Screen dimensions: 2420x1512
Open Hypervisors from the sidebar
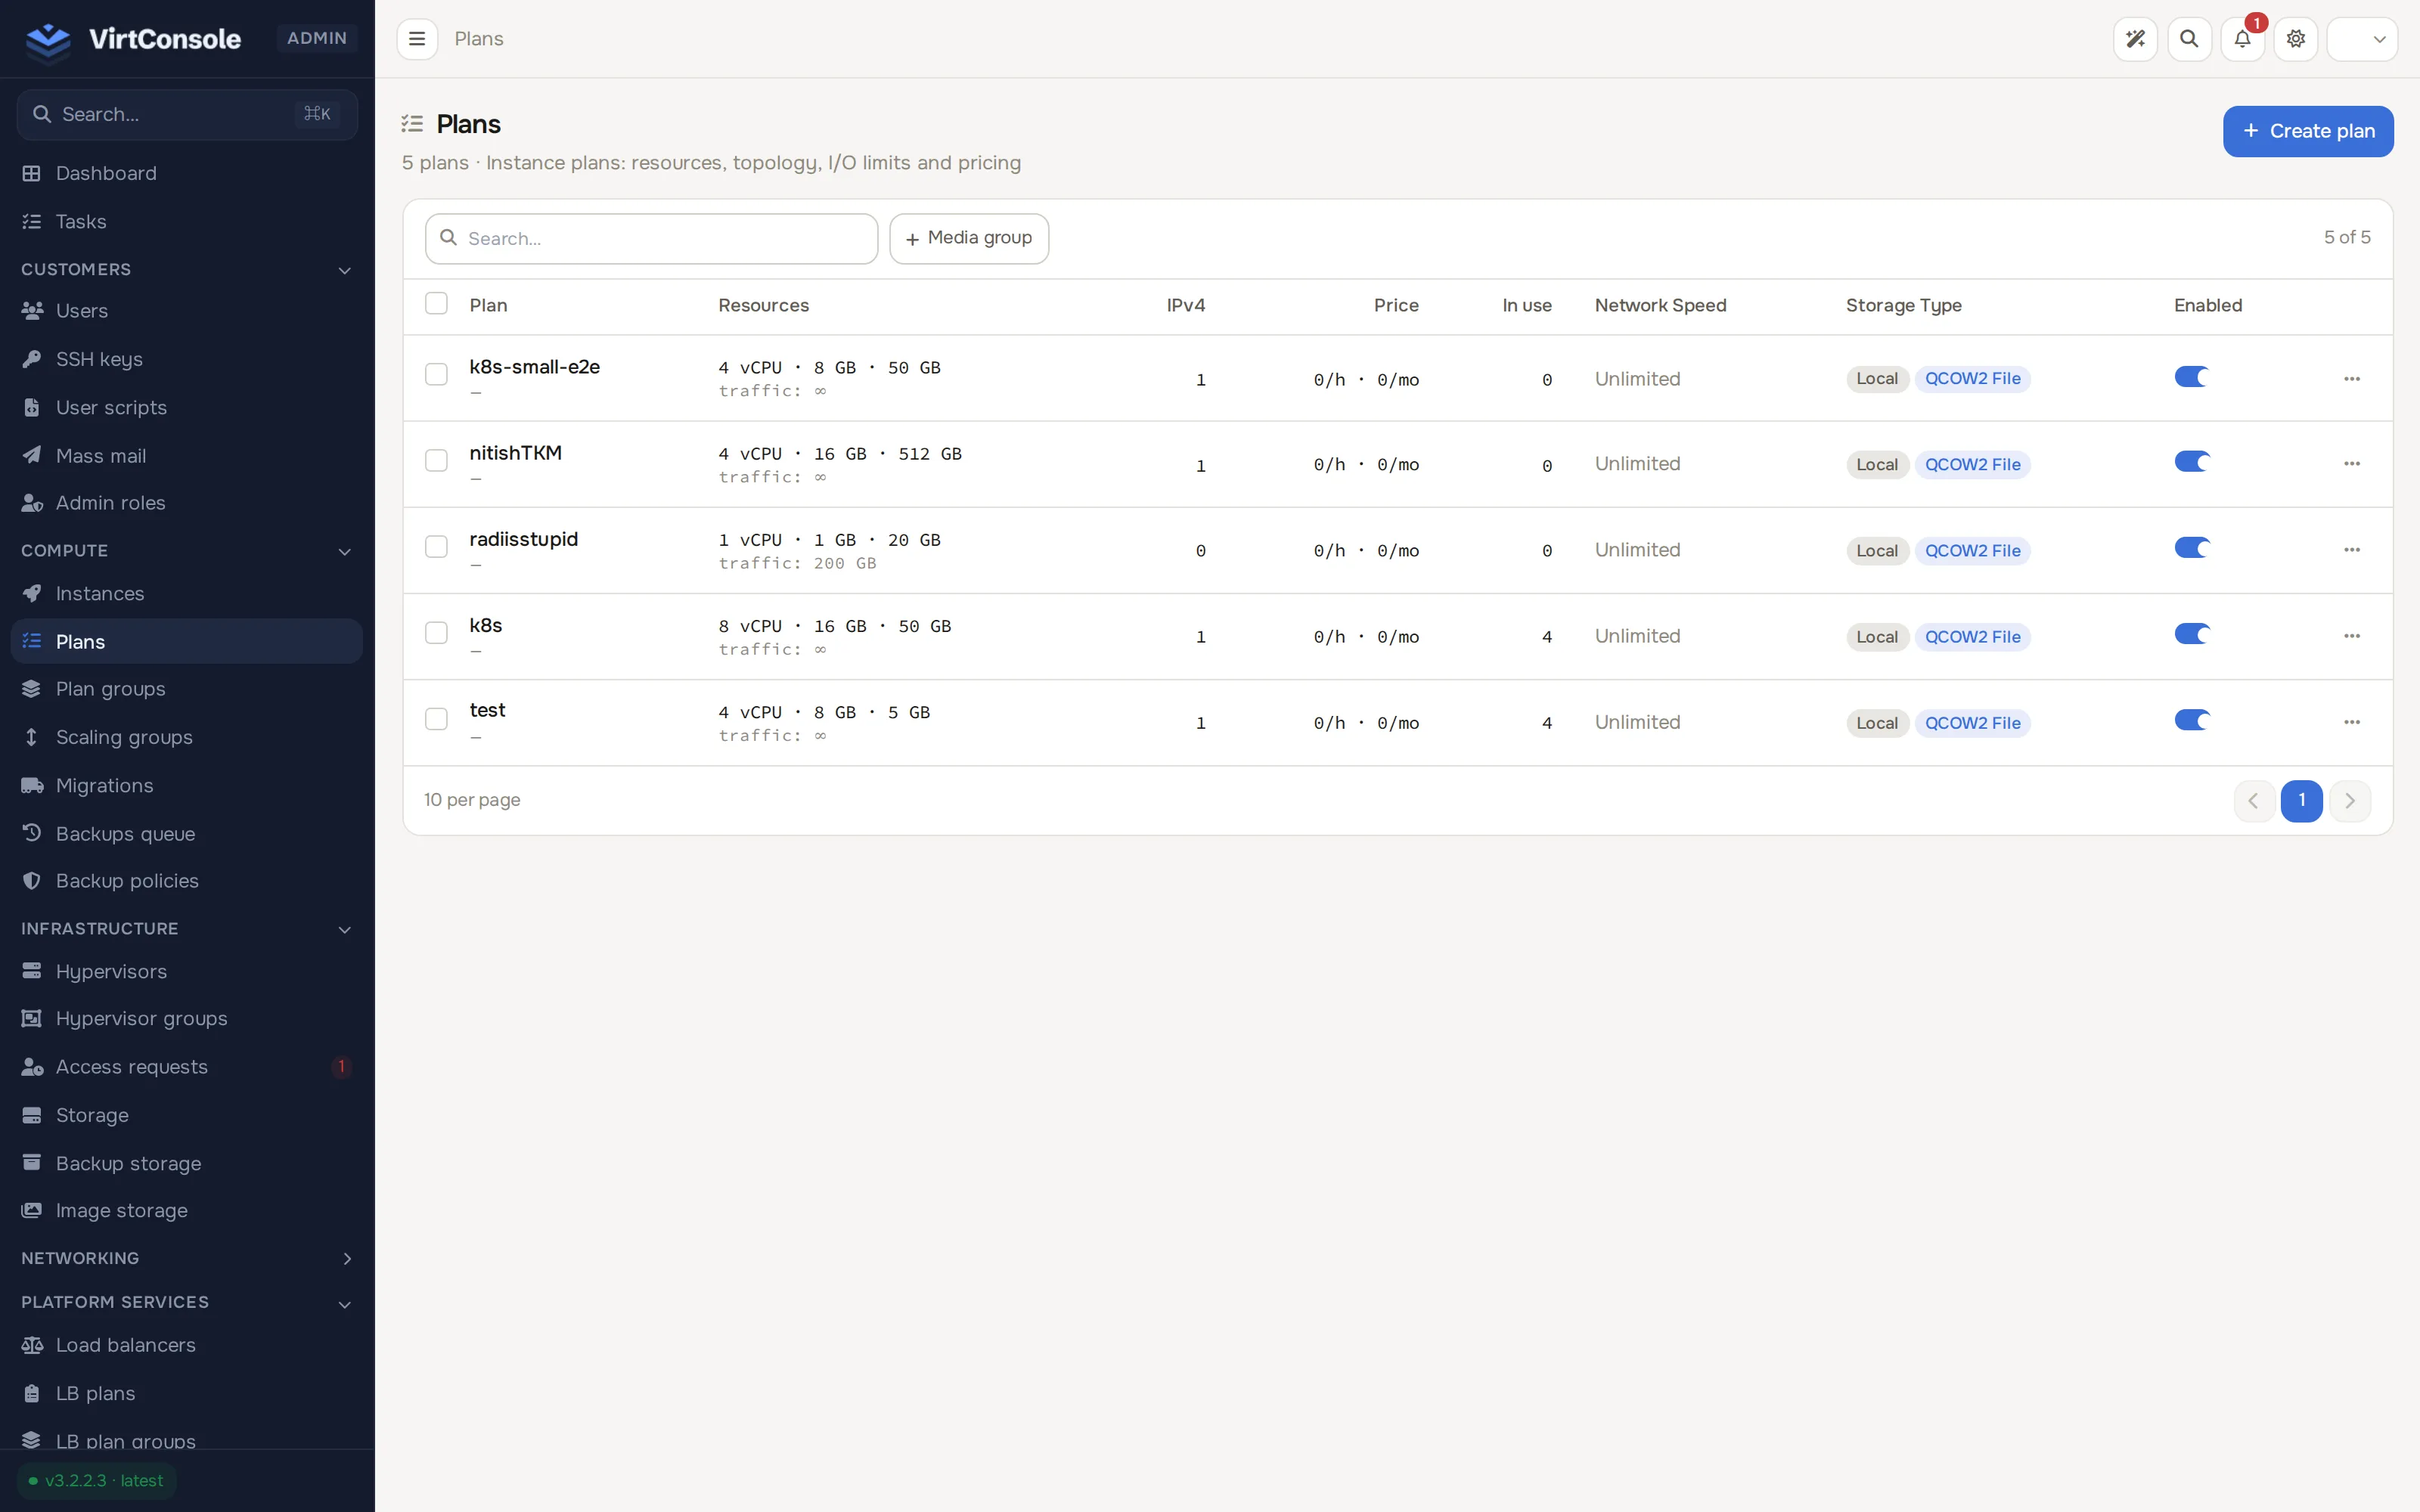[187, 971]
